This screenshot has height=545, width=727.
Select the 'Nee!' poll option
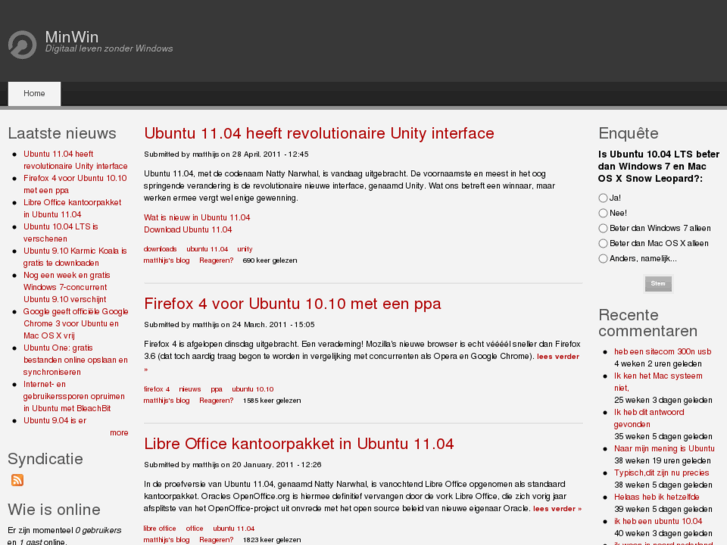point(603,213)
